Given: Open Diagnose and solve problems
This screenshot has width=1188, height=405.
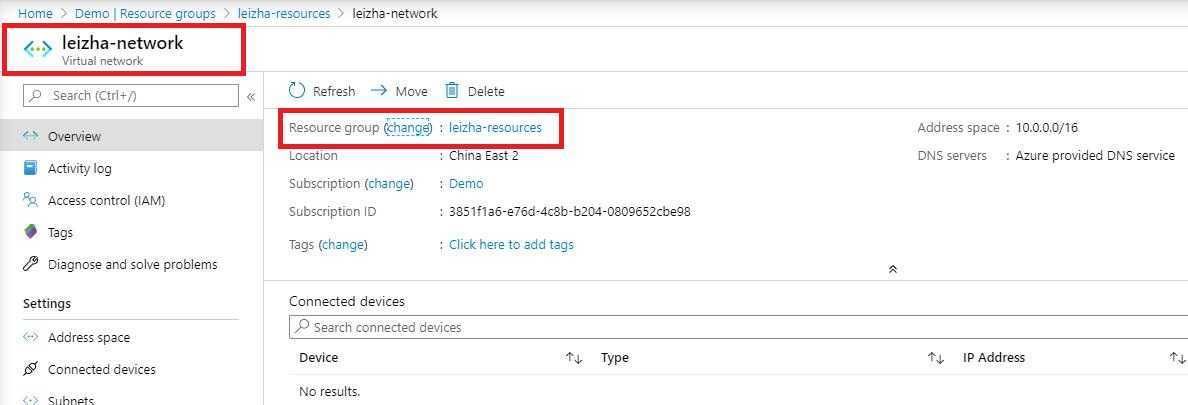Looking at the screenshot, I should (x=131, y=264).
